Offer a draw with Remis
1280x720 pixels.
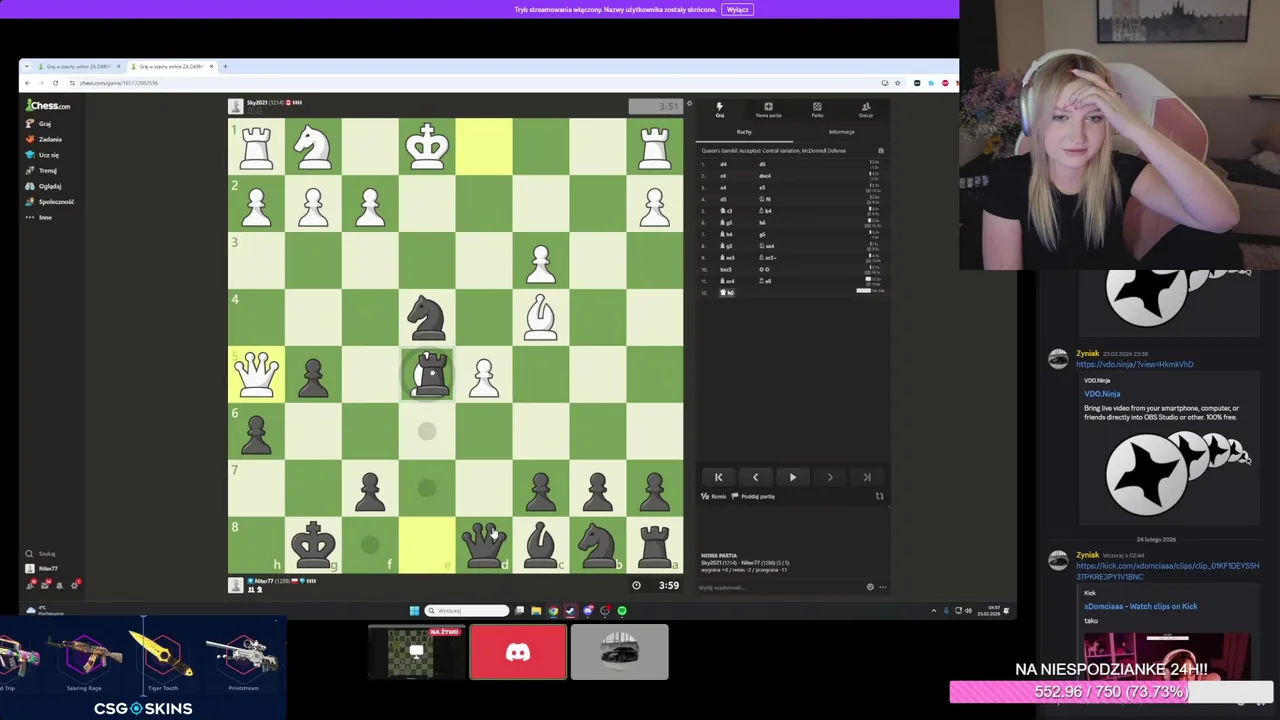click(713, 496)
